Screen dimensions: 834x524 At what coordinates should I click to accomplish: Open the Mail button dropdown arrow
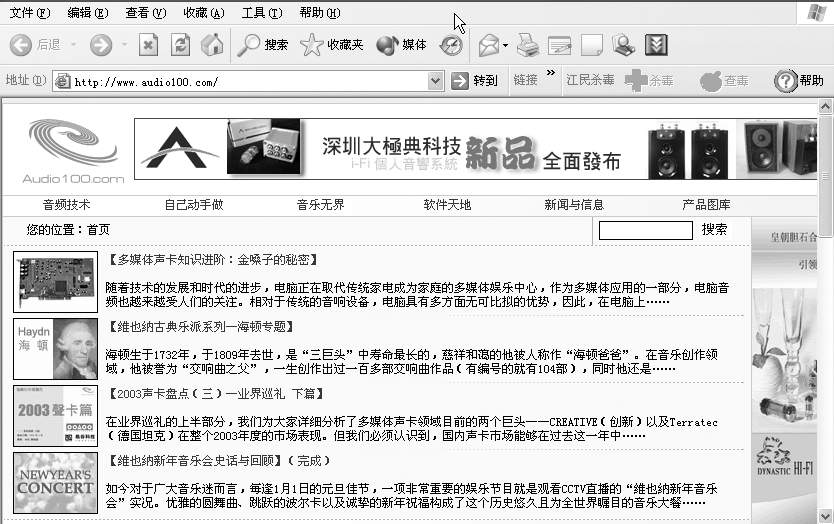[x=505, y=45]
